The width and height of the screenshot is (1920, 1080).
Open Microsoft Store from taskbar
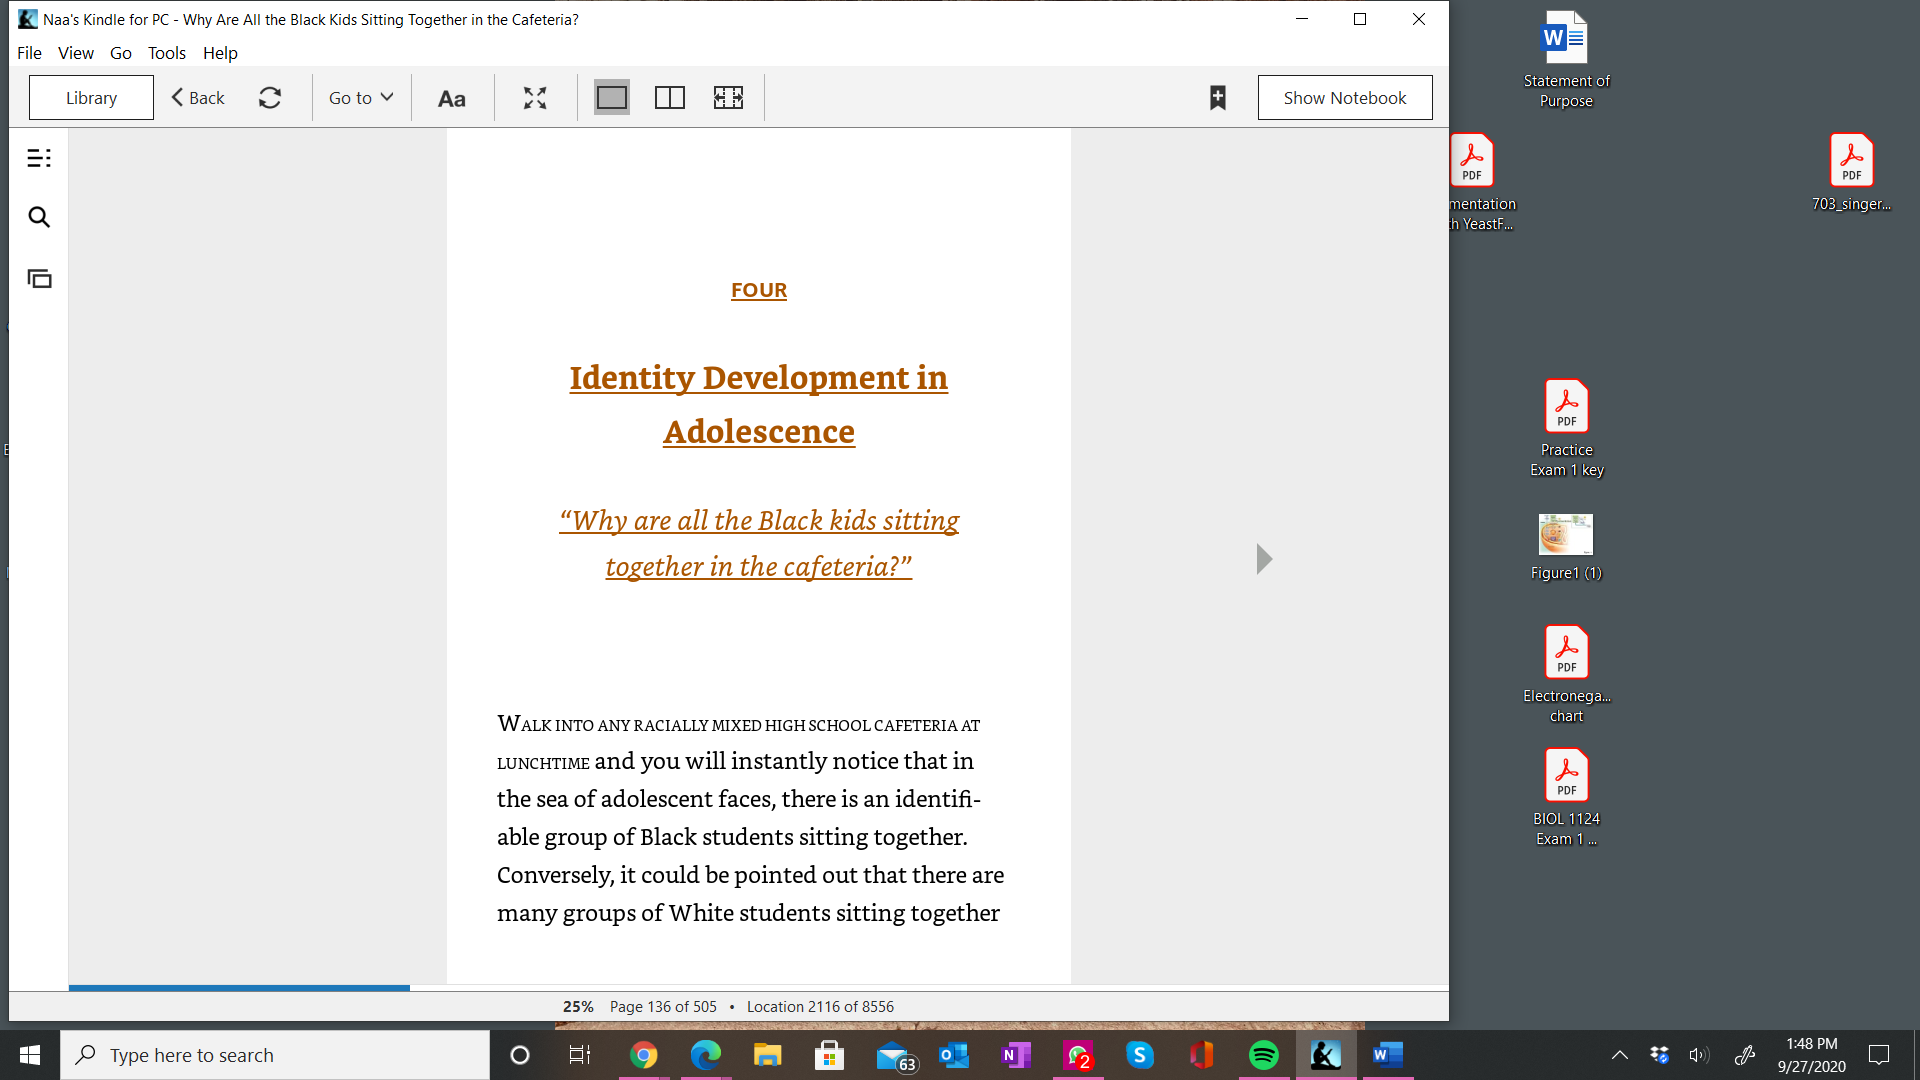tap(830, 1055)
